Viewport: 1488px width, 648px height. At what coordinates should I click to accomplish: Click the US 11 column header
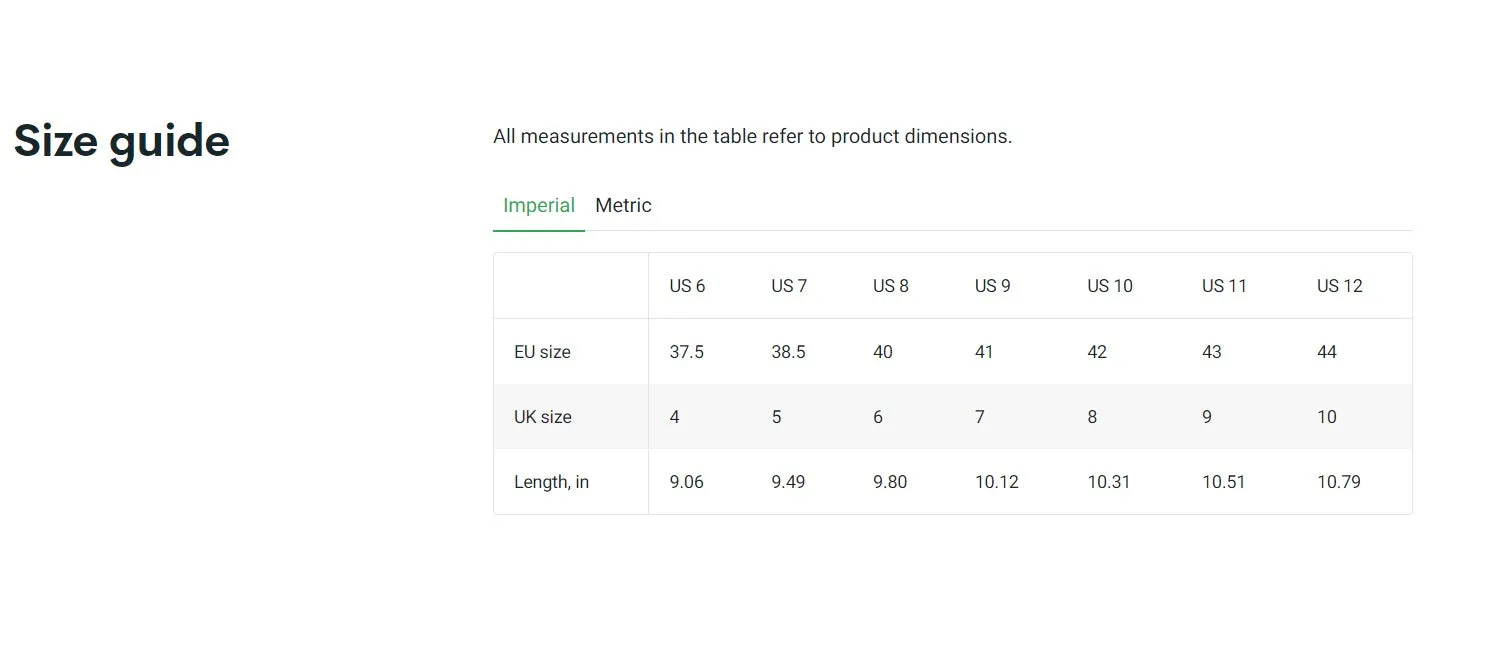tap(1224, 286)
